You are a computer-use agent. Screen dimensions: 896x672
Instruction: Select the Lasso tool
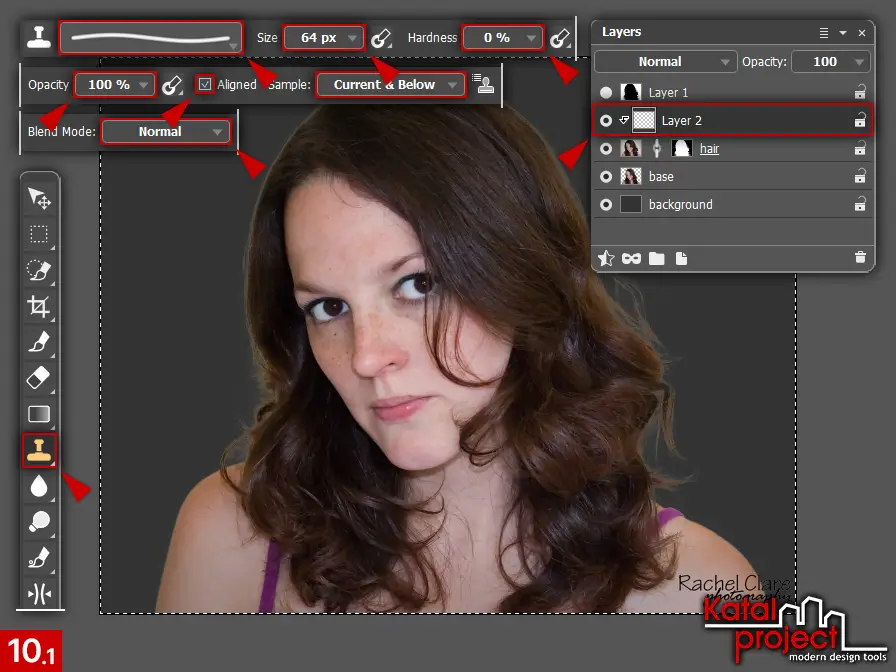pos(39,270)
